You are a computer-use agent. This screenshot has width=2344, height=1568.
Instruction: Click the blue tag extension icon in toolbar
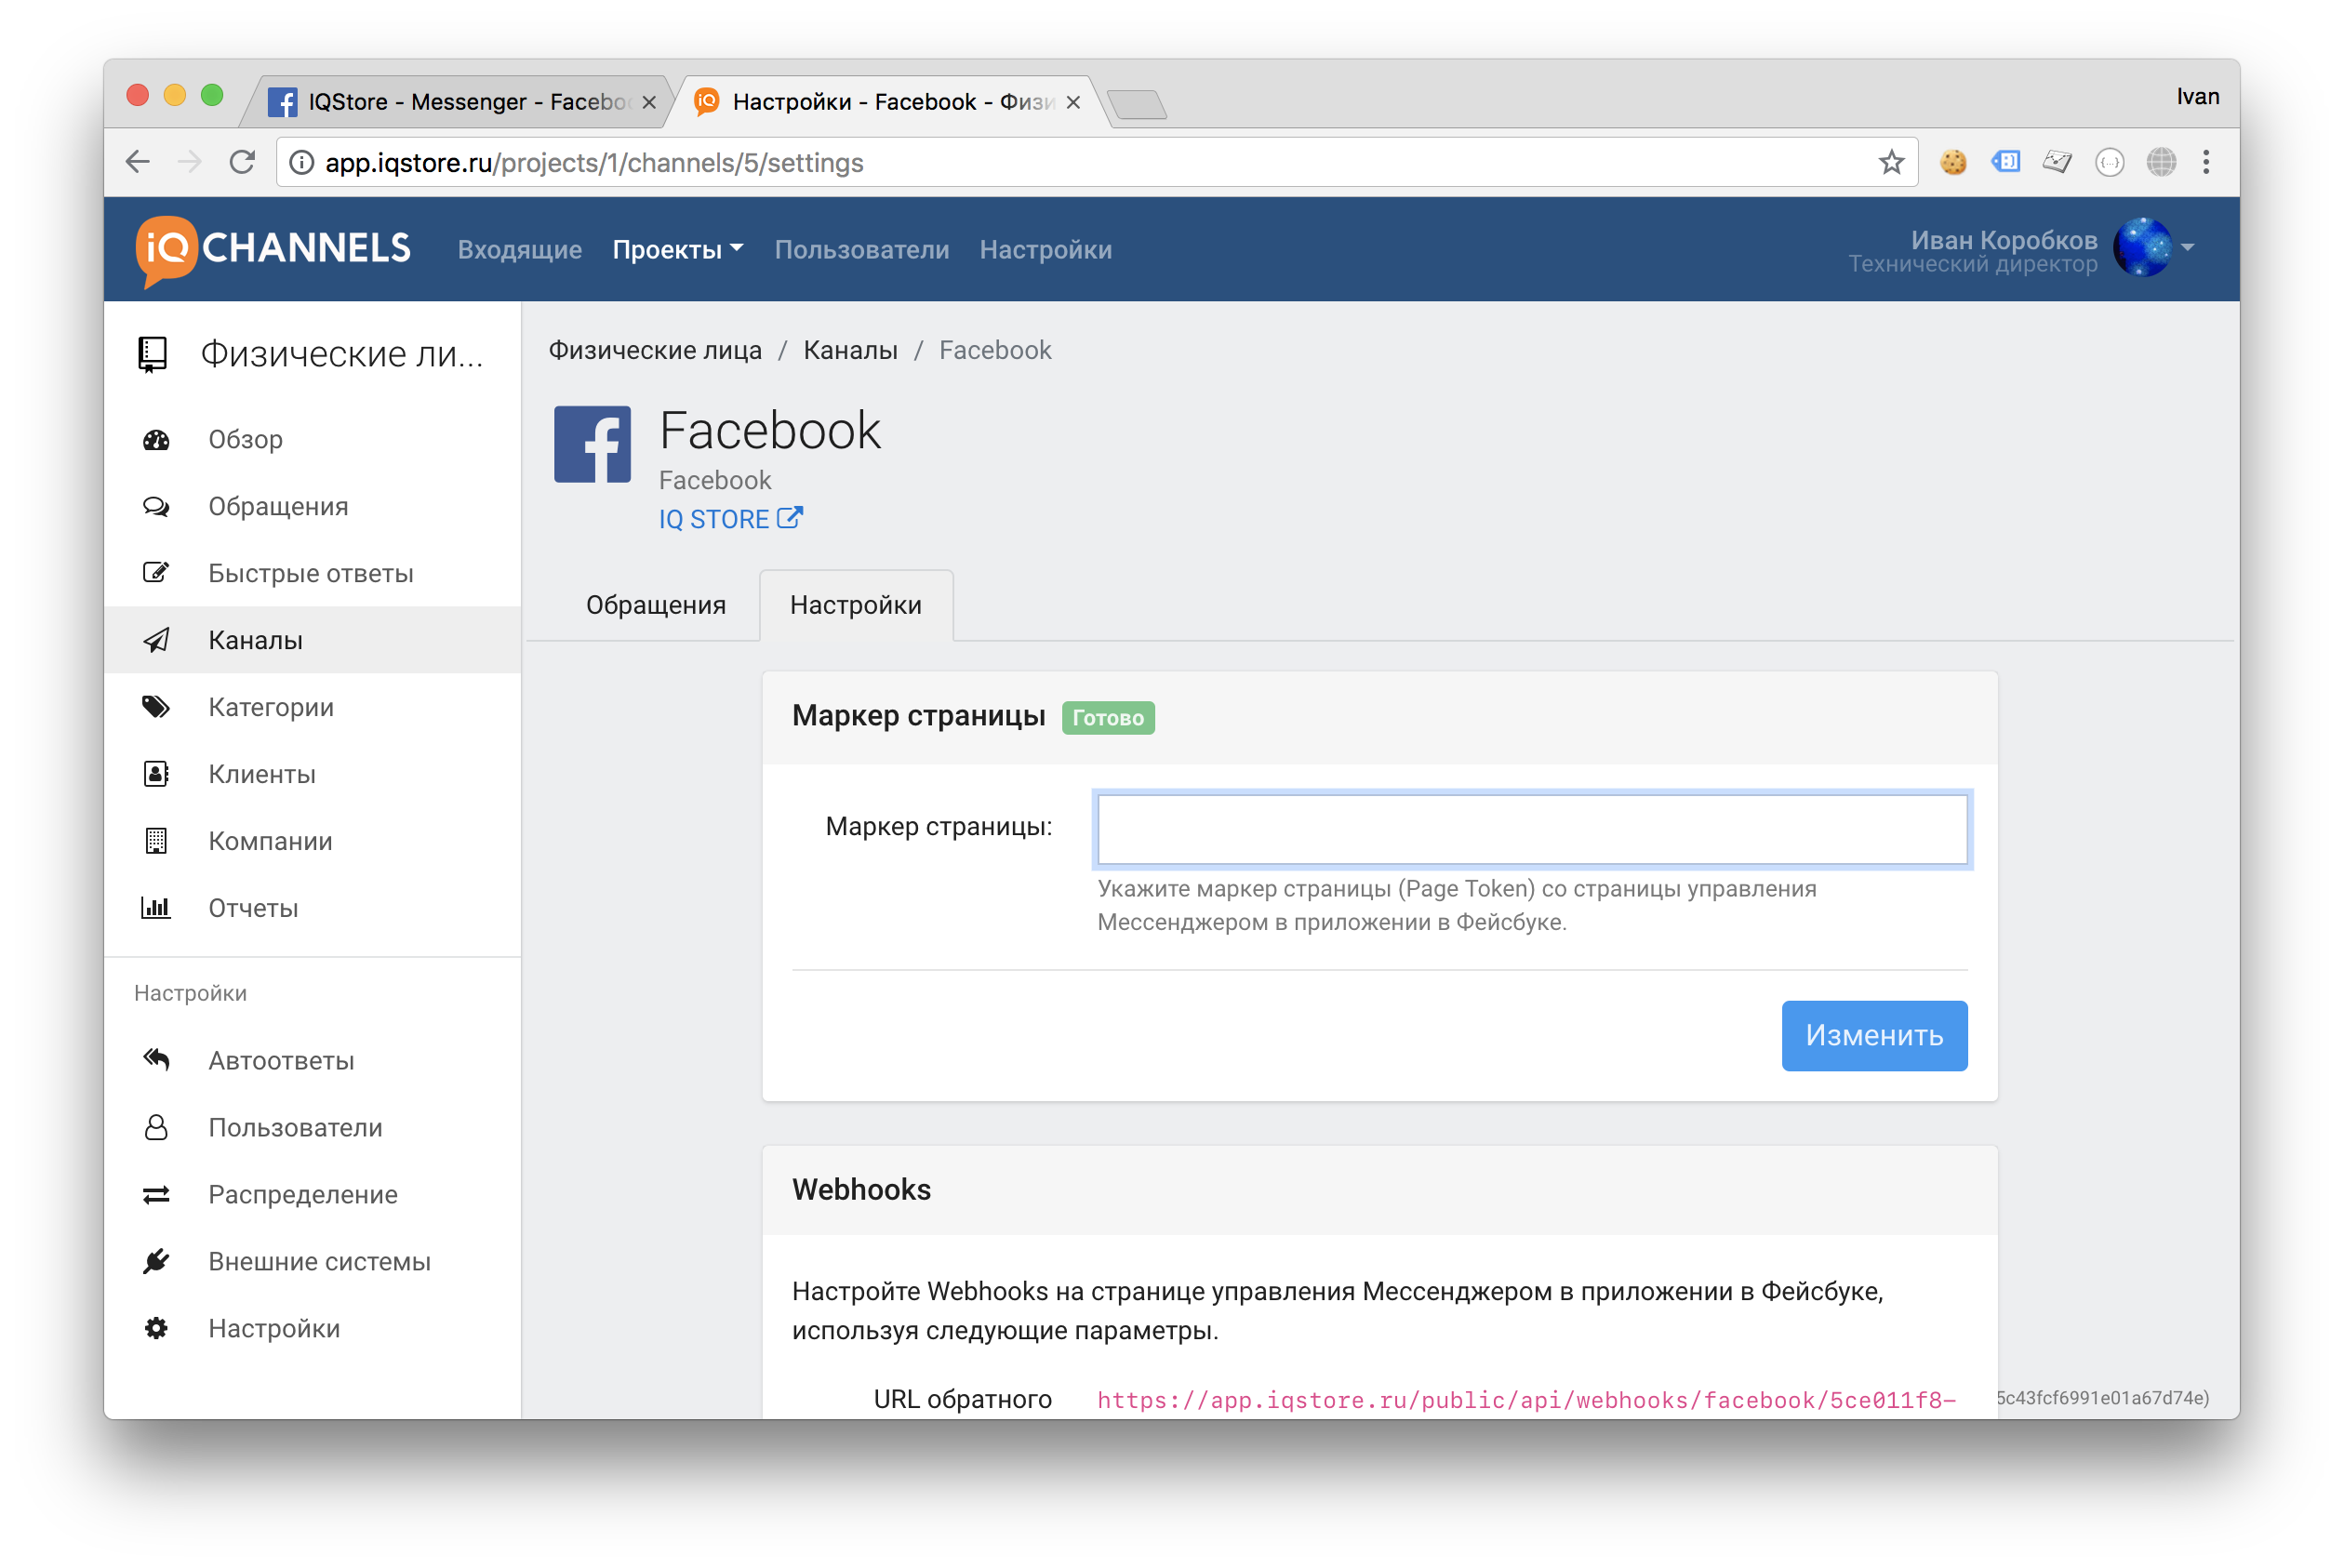[x=2005, y=162]
